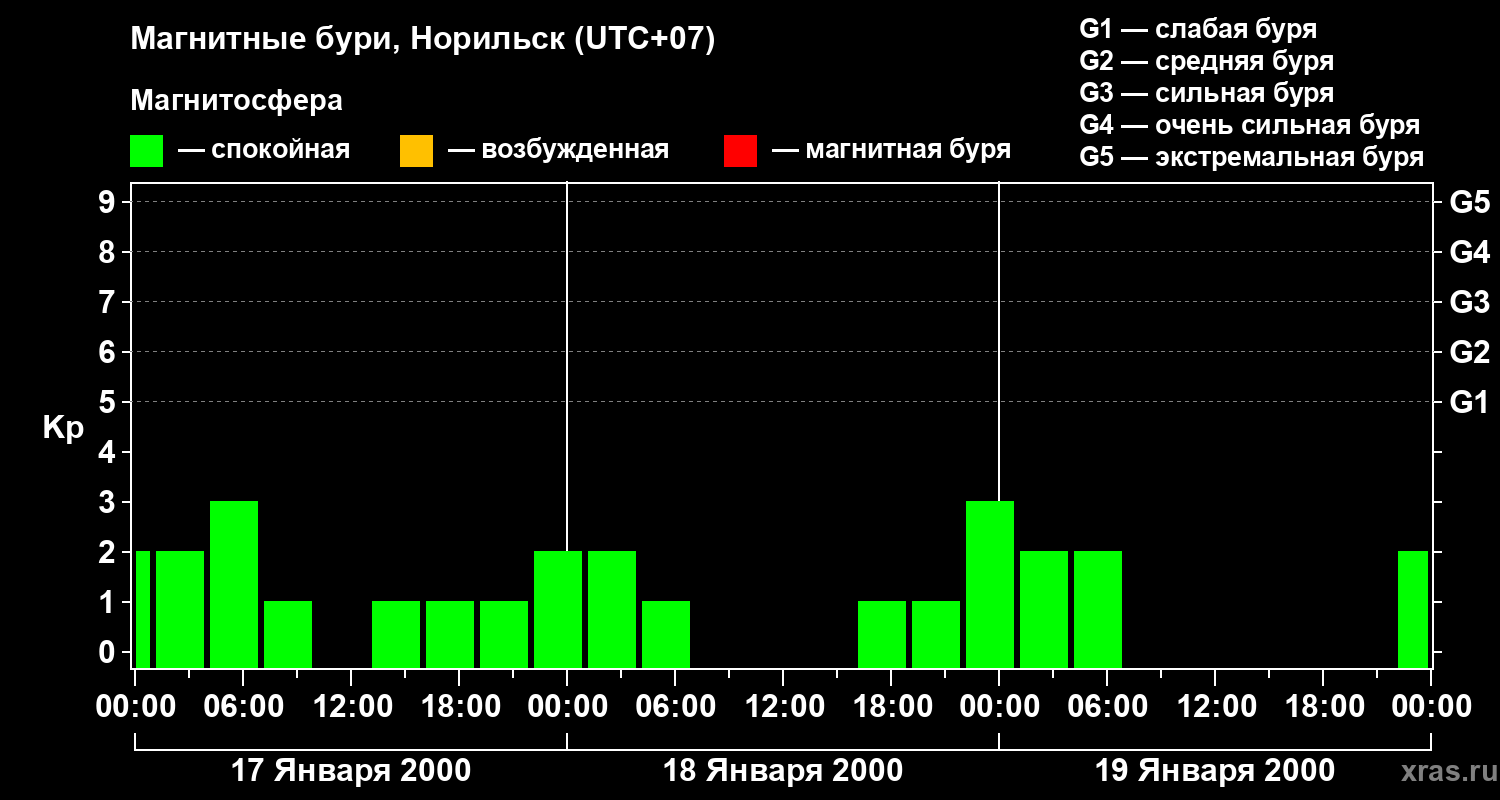
Task: Click the '— возбужденная' legend label
Action: (x=558, y=150)
